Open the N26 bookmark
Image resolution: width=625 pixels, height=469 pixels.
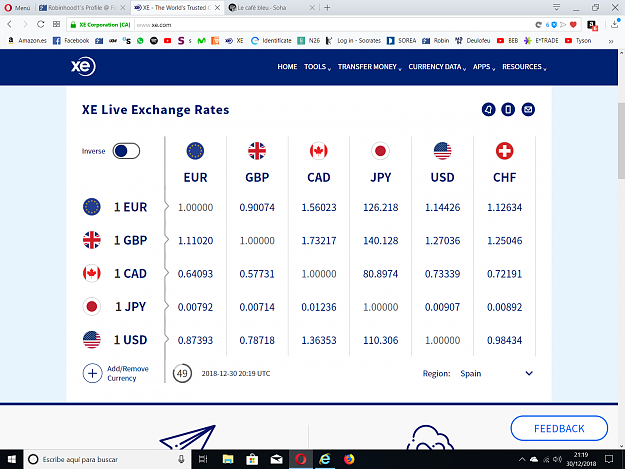pos(309,41)
